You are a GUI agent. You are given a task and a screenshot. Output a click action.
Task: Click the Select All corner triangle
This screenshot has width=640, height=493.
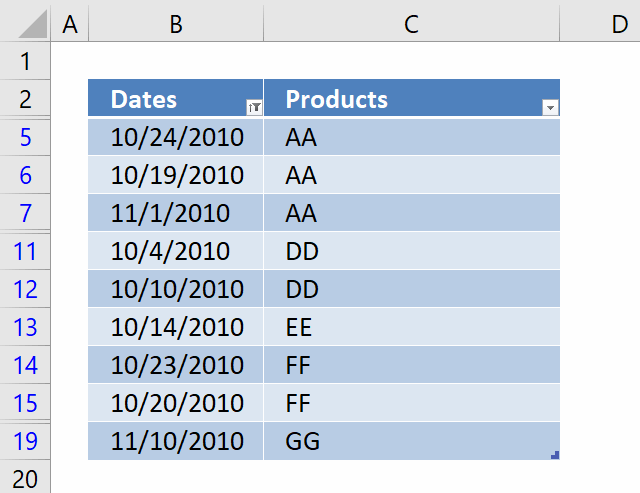tap(33, 24)
